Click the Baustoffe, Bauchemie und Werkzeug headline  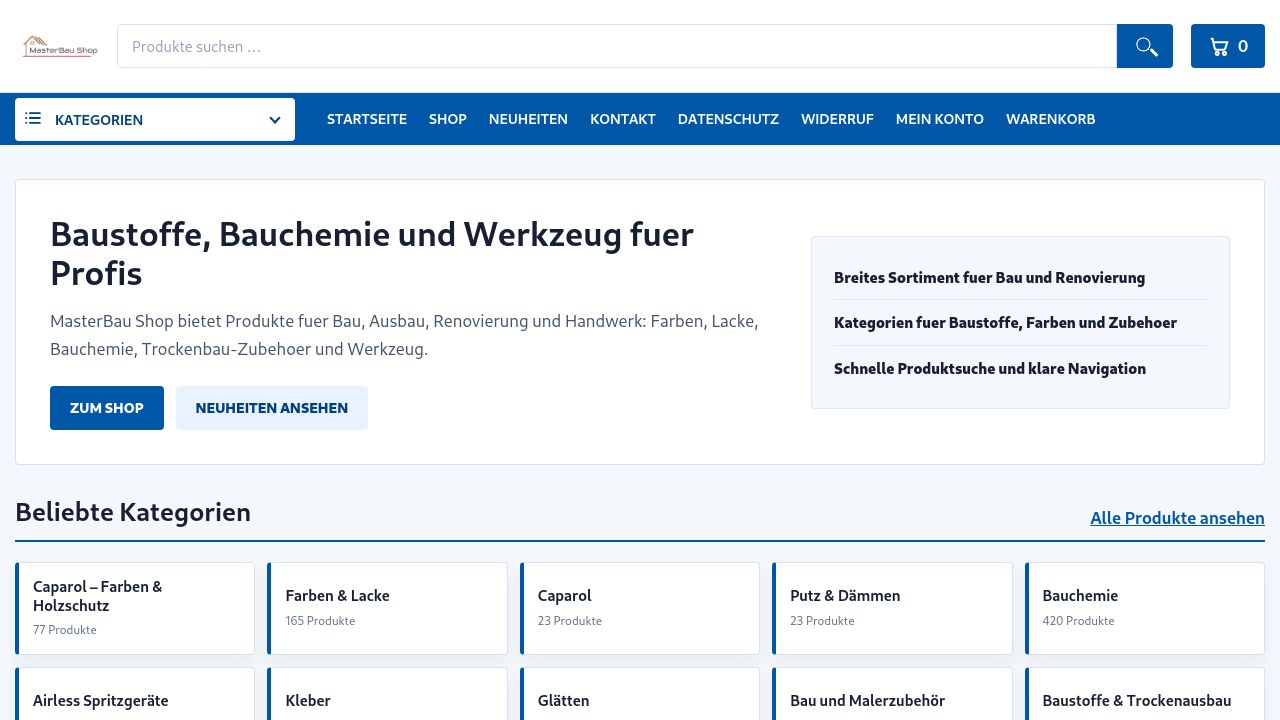(x=372, y=253)
